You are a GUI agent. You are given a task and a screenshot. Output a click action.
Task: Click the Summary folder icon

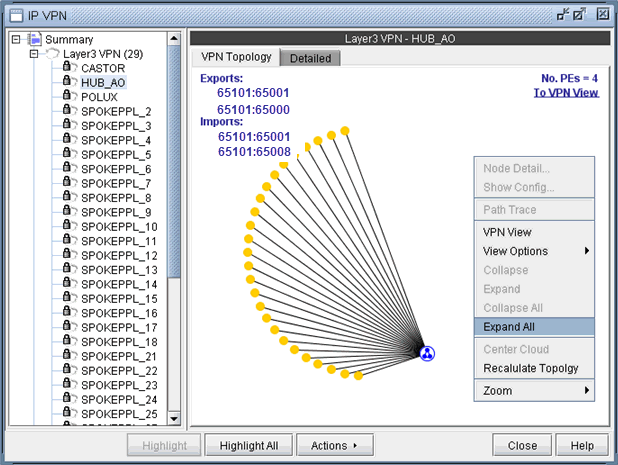[34, 39]
